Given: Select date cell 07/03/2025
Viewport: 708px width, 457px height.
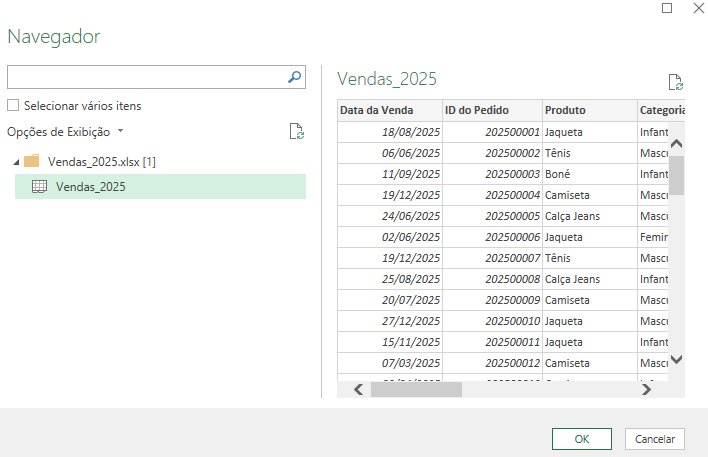Looking at the screenshot, I should [x=390, y=363].
